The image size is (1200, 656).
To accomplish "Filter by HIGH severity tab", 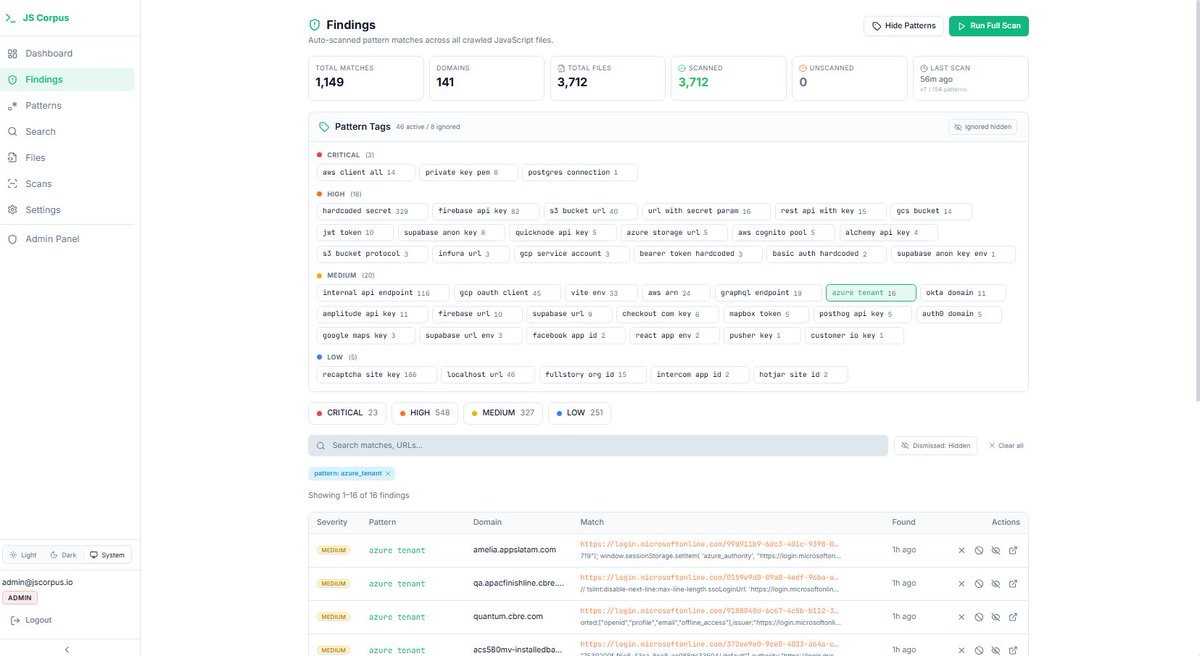I will click(425, 413).
